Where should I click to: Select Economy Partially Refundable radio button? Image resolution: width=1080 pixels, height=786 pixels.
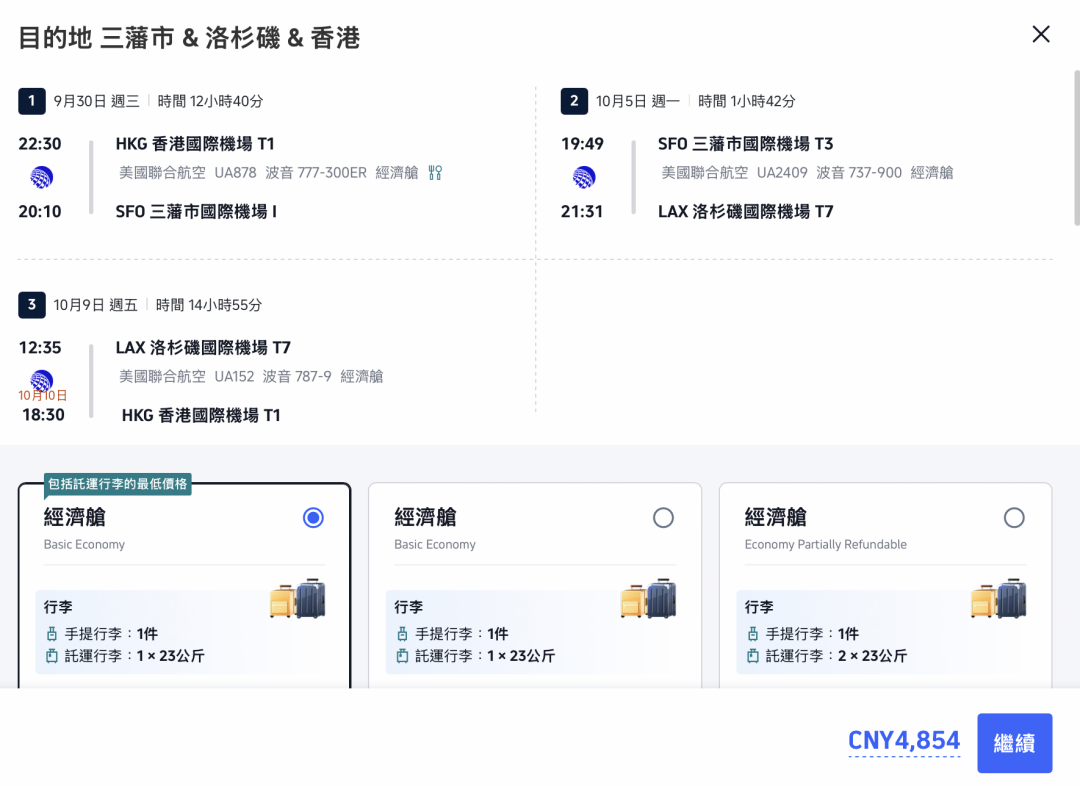click(x=1014, y=517)
